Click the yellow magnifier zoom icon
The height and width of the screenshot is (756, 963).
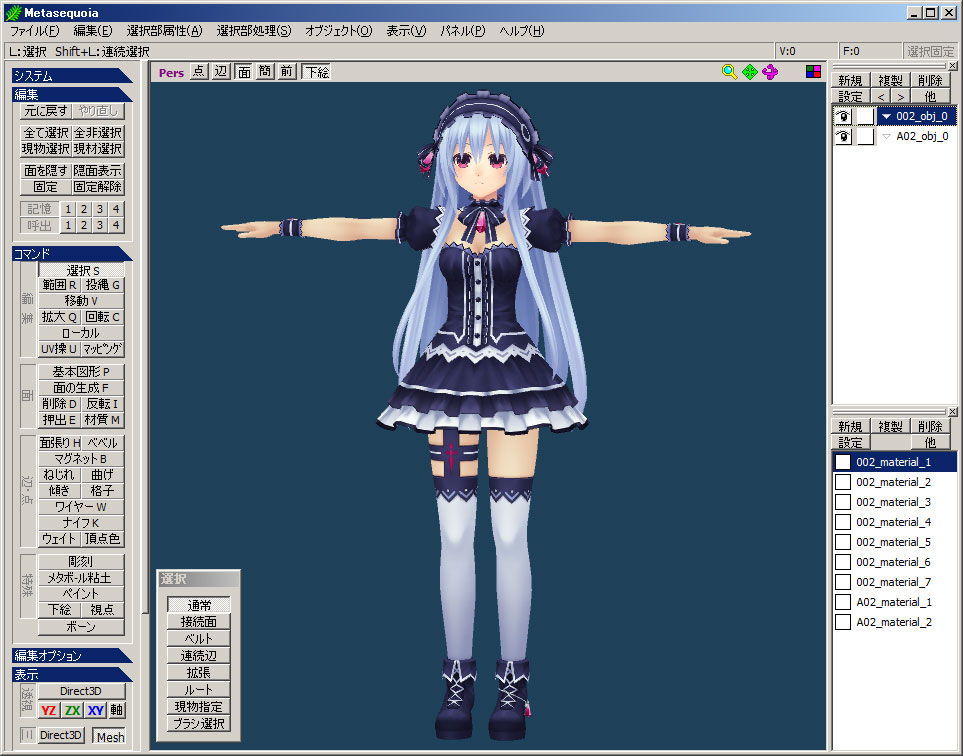click(x=729, y=72)
